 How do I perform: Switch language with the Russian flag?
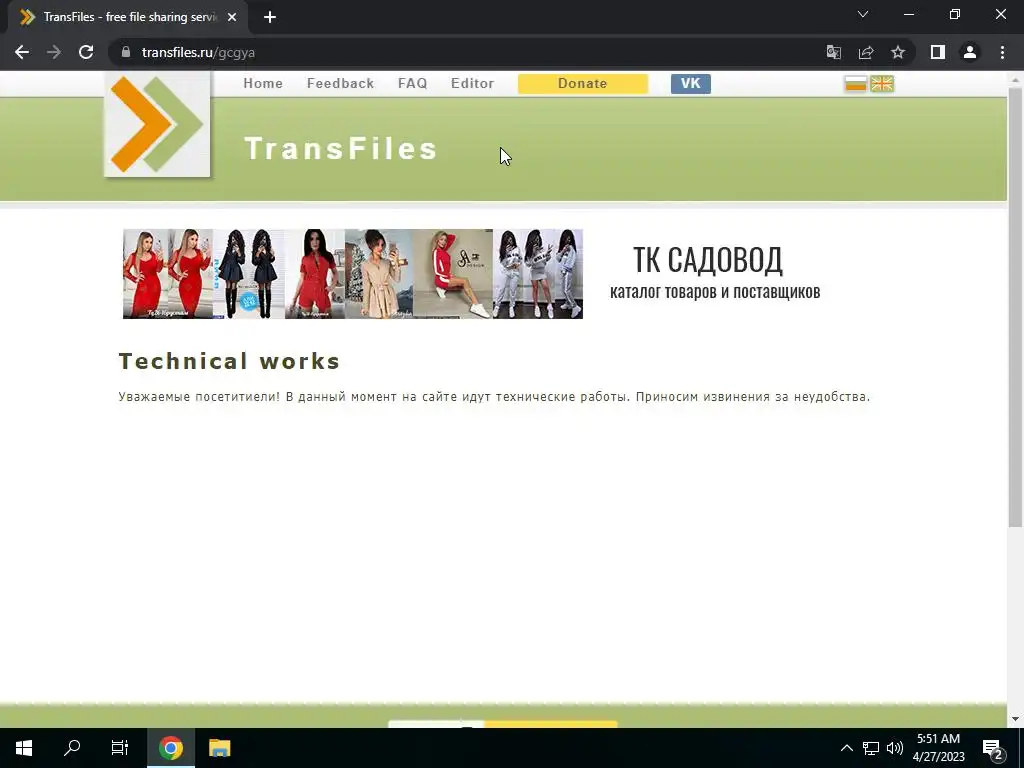click(856, 84)
